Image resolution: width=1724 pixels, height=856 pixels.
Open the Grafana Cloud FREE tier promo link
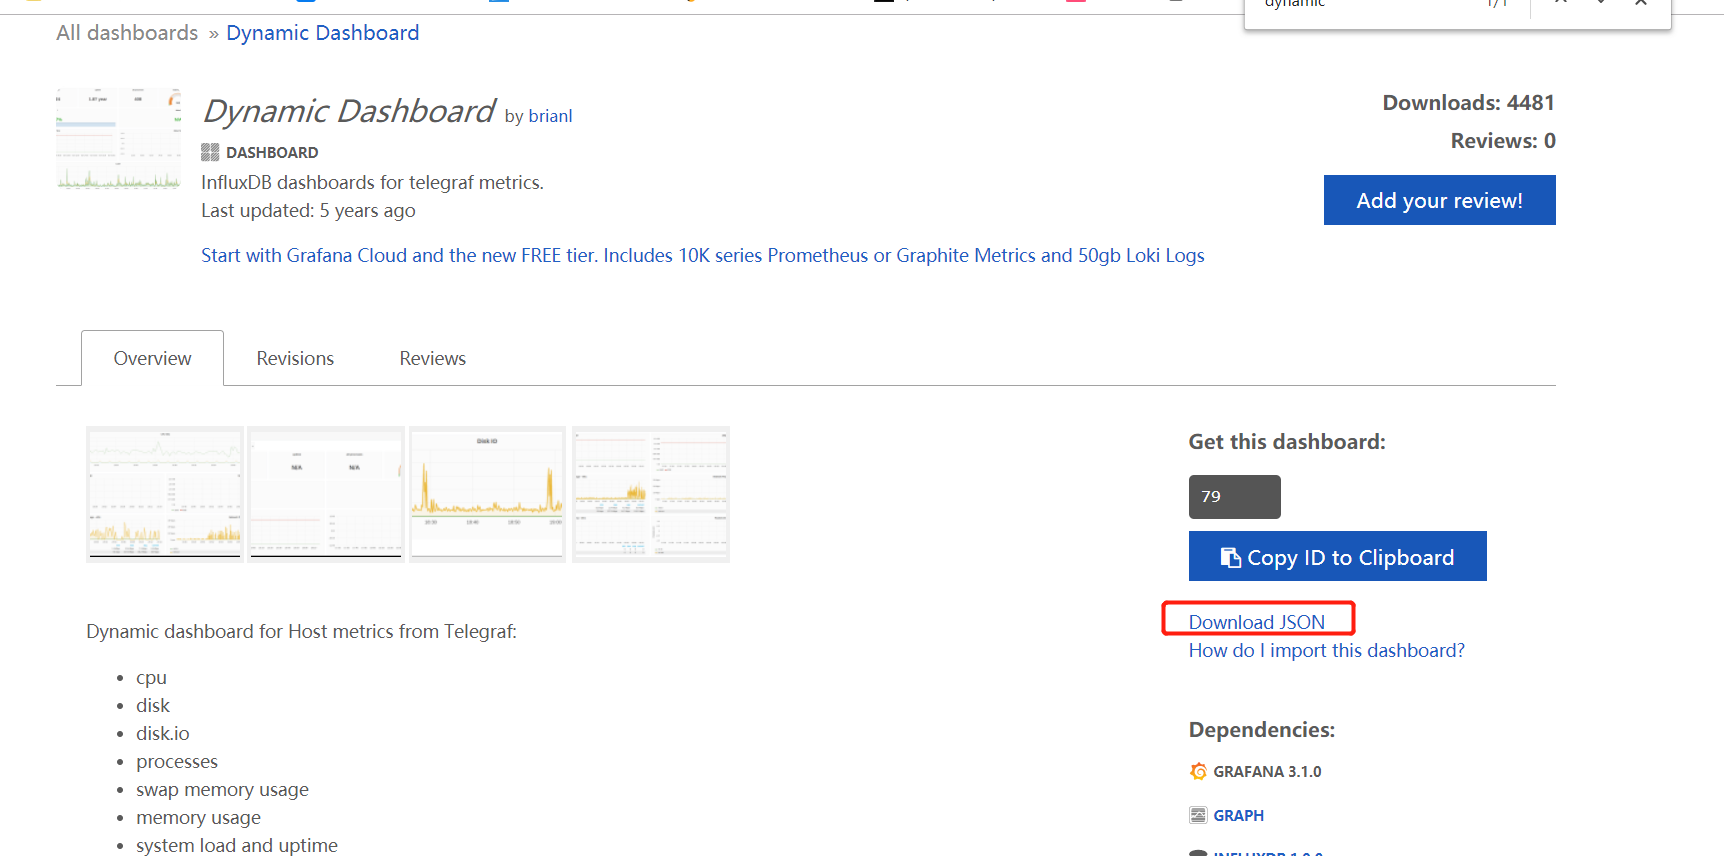point(702,255)
